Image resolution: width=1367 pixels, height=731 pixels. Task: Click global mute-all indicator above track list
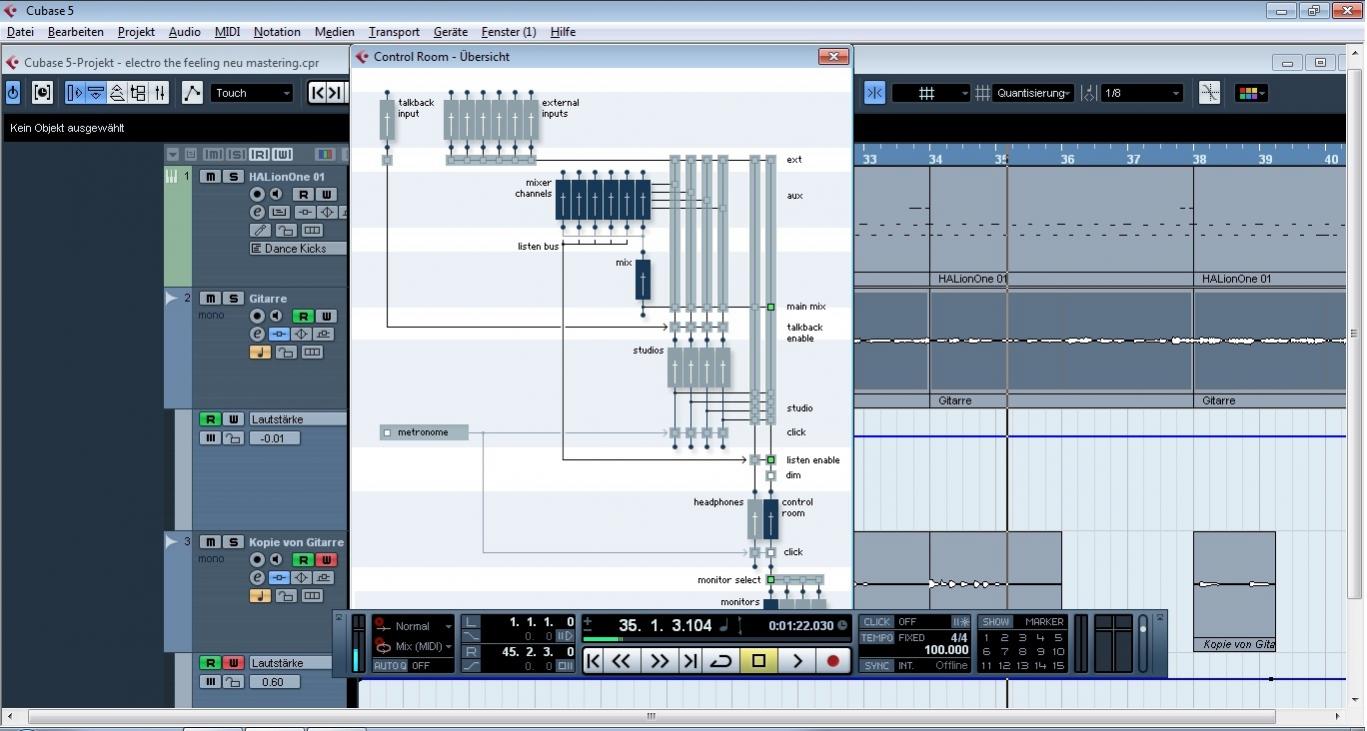tap(213, 154)
